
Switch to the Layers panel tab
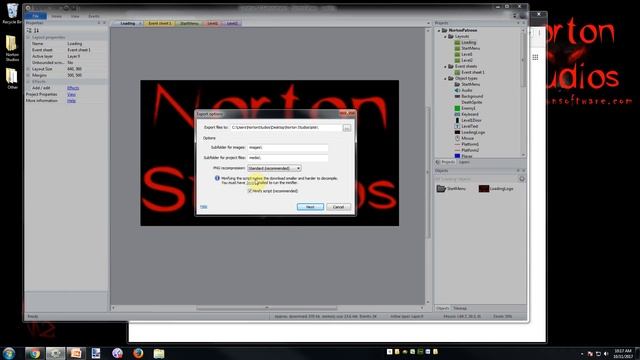click(x=464, y=162)
